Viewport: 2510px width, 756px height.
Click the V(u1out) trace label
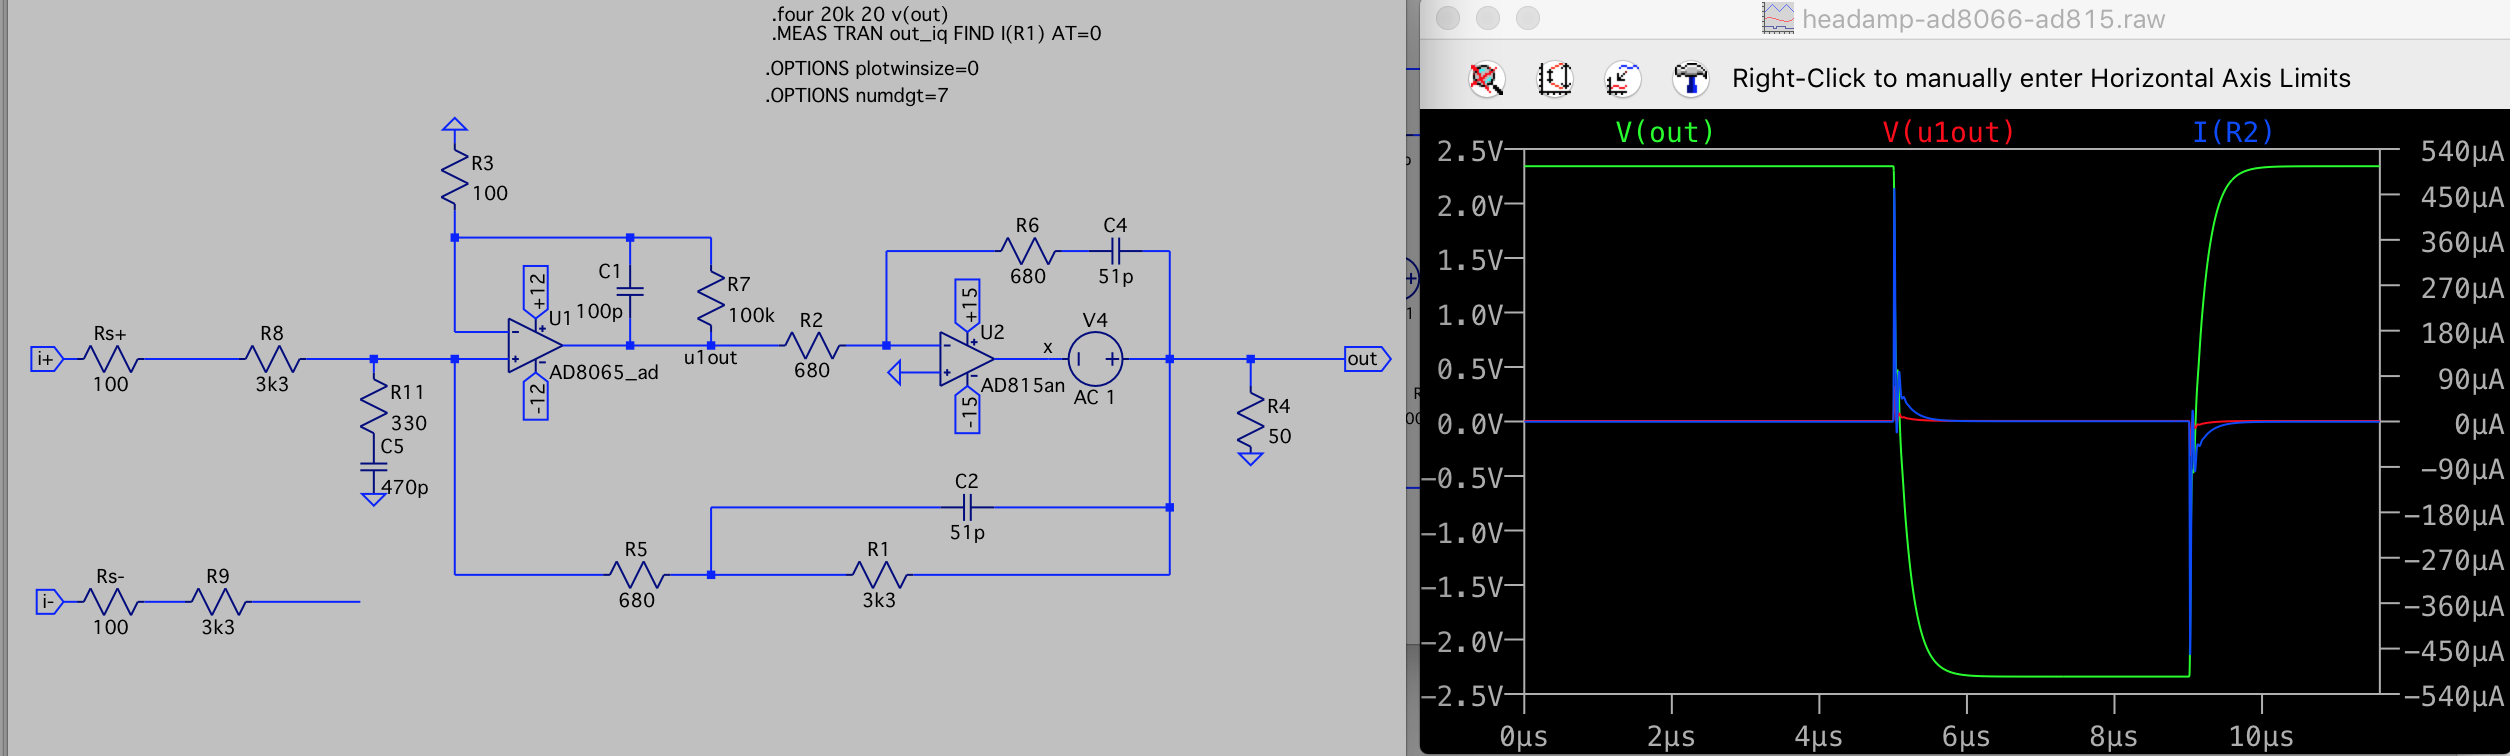[1948, 132]
